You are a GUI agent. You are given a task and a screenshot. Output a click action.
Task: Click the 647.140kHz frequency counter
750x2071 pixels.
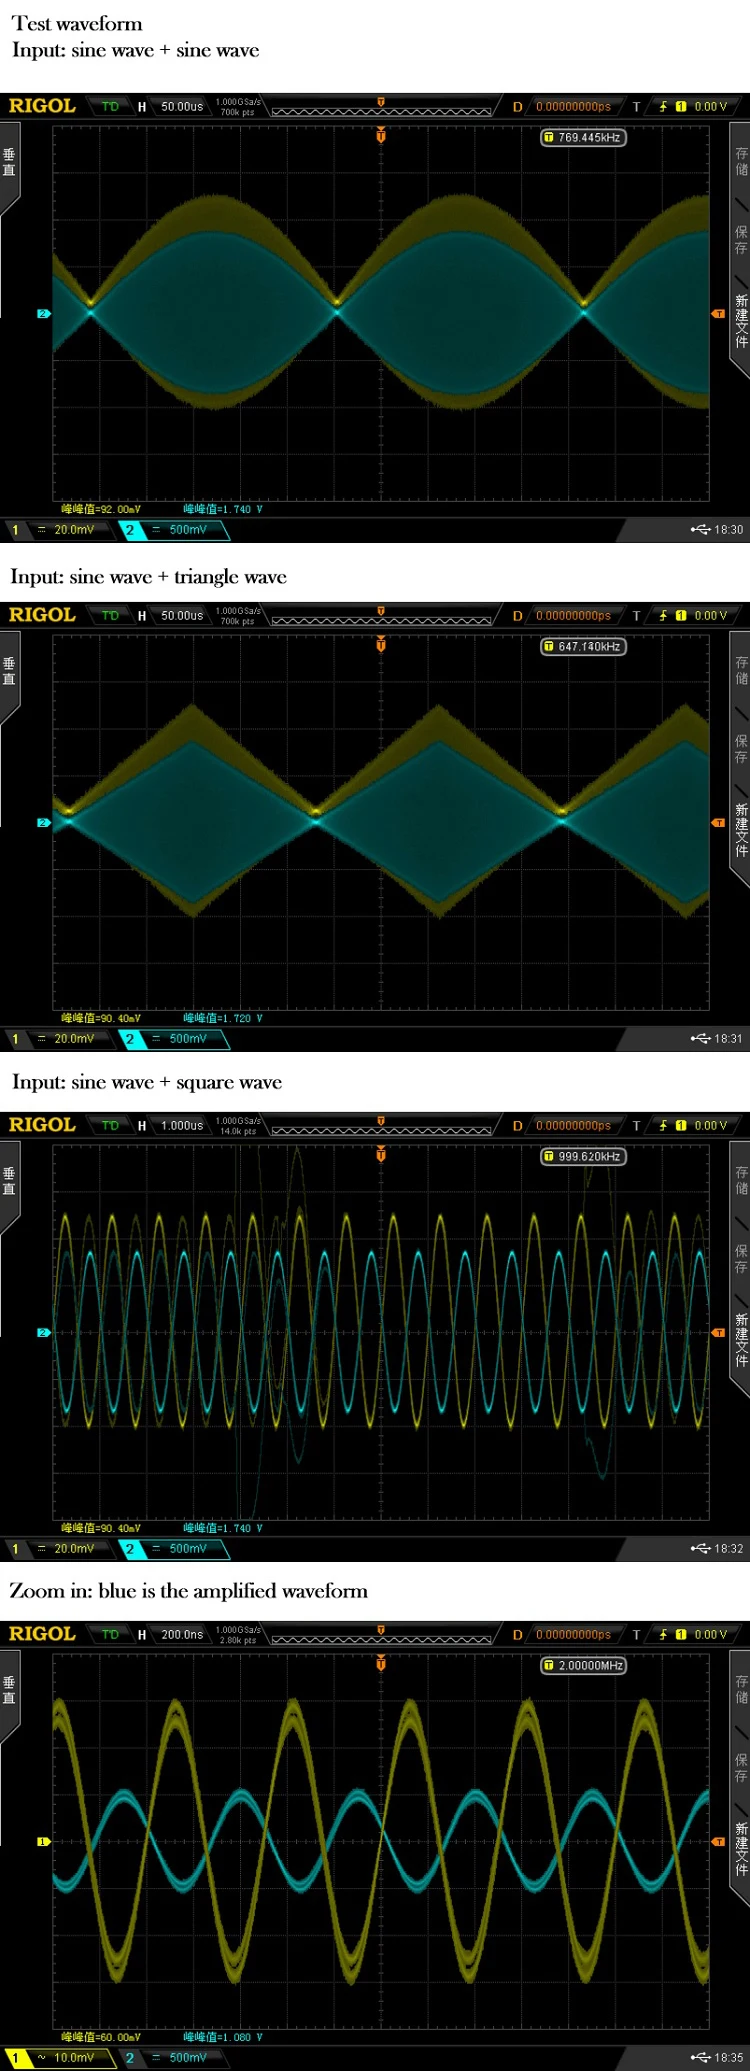583,647
